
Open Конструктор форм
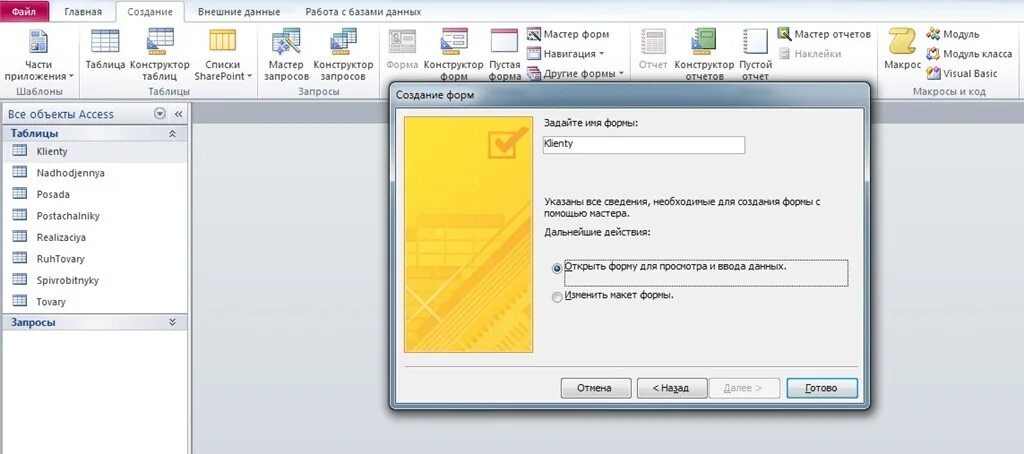pos(453,54)
